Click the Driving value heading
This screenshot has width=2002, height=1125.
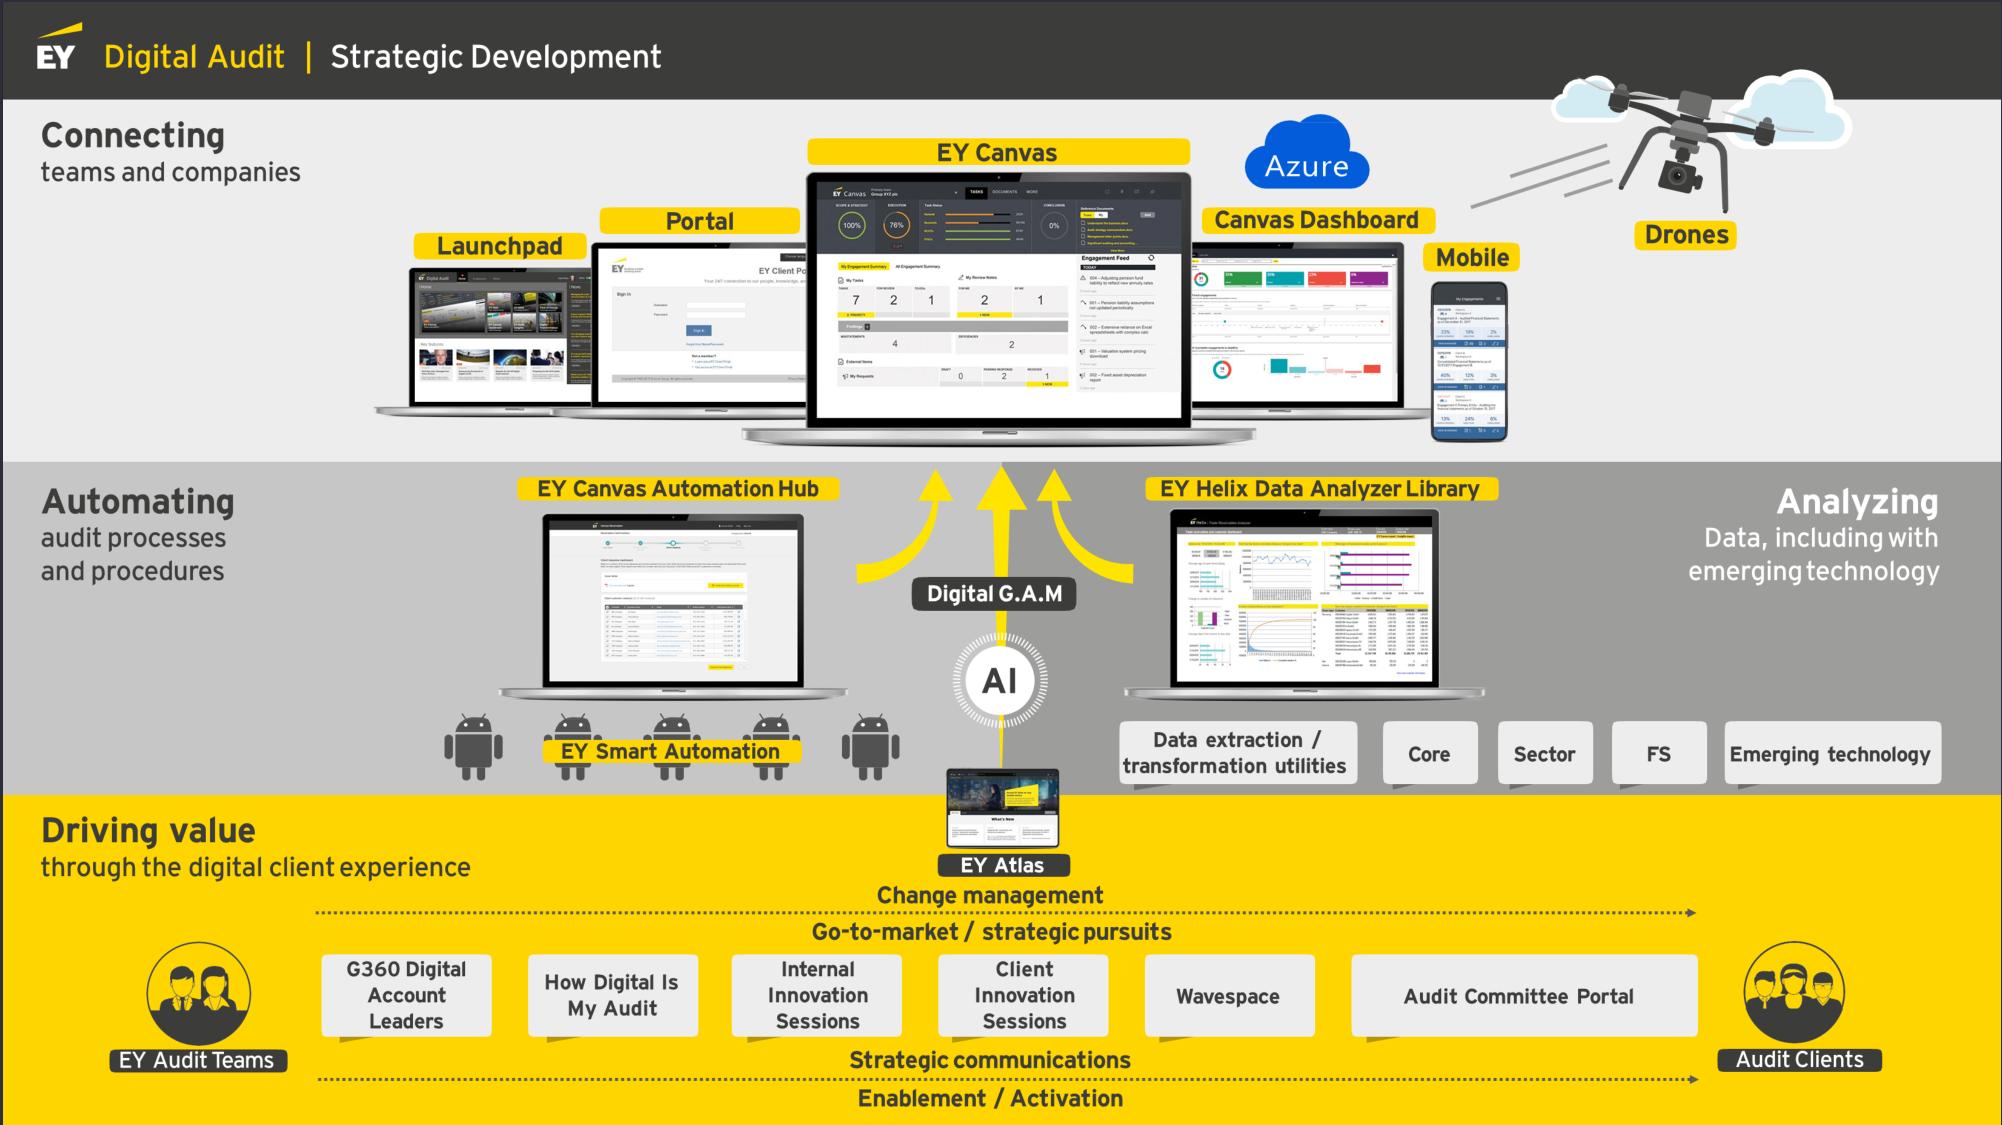(148, 830)
